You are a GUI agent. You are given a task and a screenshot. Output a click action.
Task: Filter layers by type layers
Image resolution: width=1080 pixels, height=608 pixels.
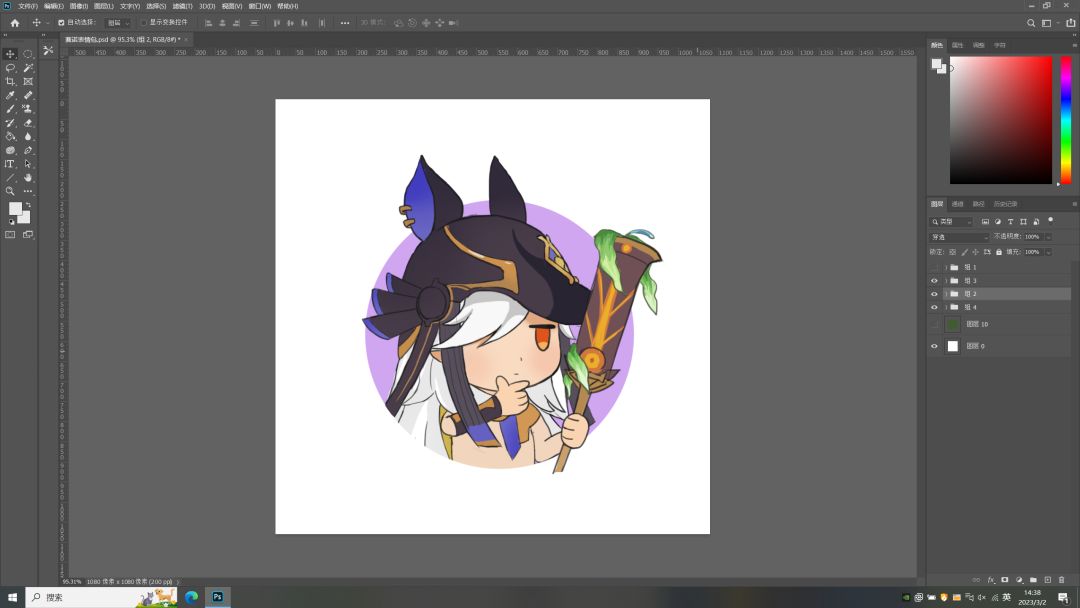1010,222
